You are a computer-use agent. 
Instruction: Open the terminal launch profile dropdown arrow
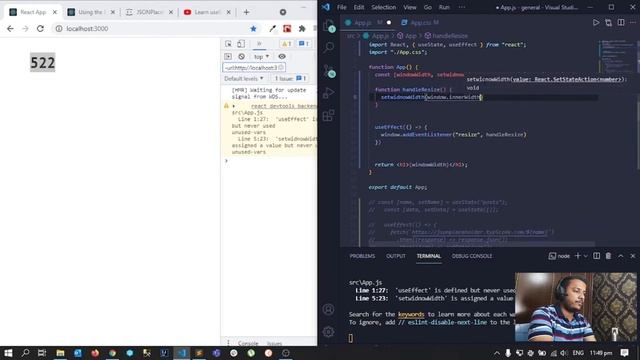[x=585, y=256]
